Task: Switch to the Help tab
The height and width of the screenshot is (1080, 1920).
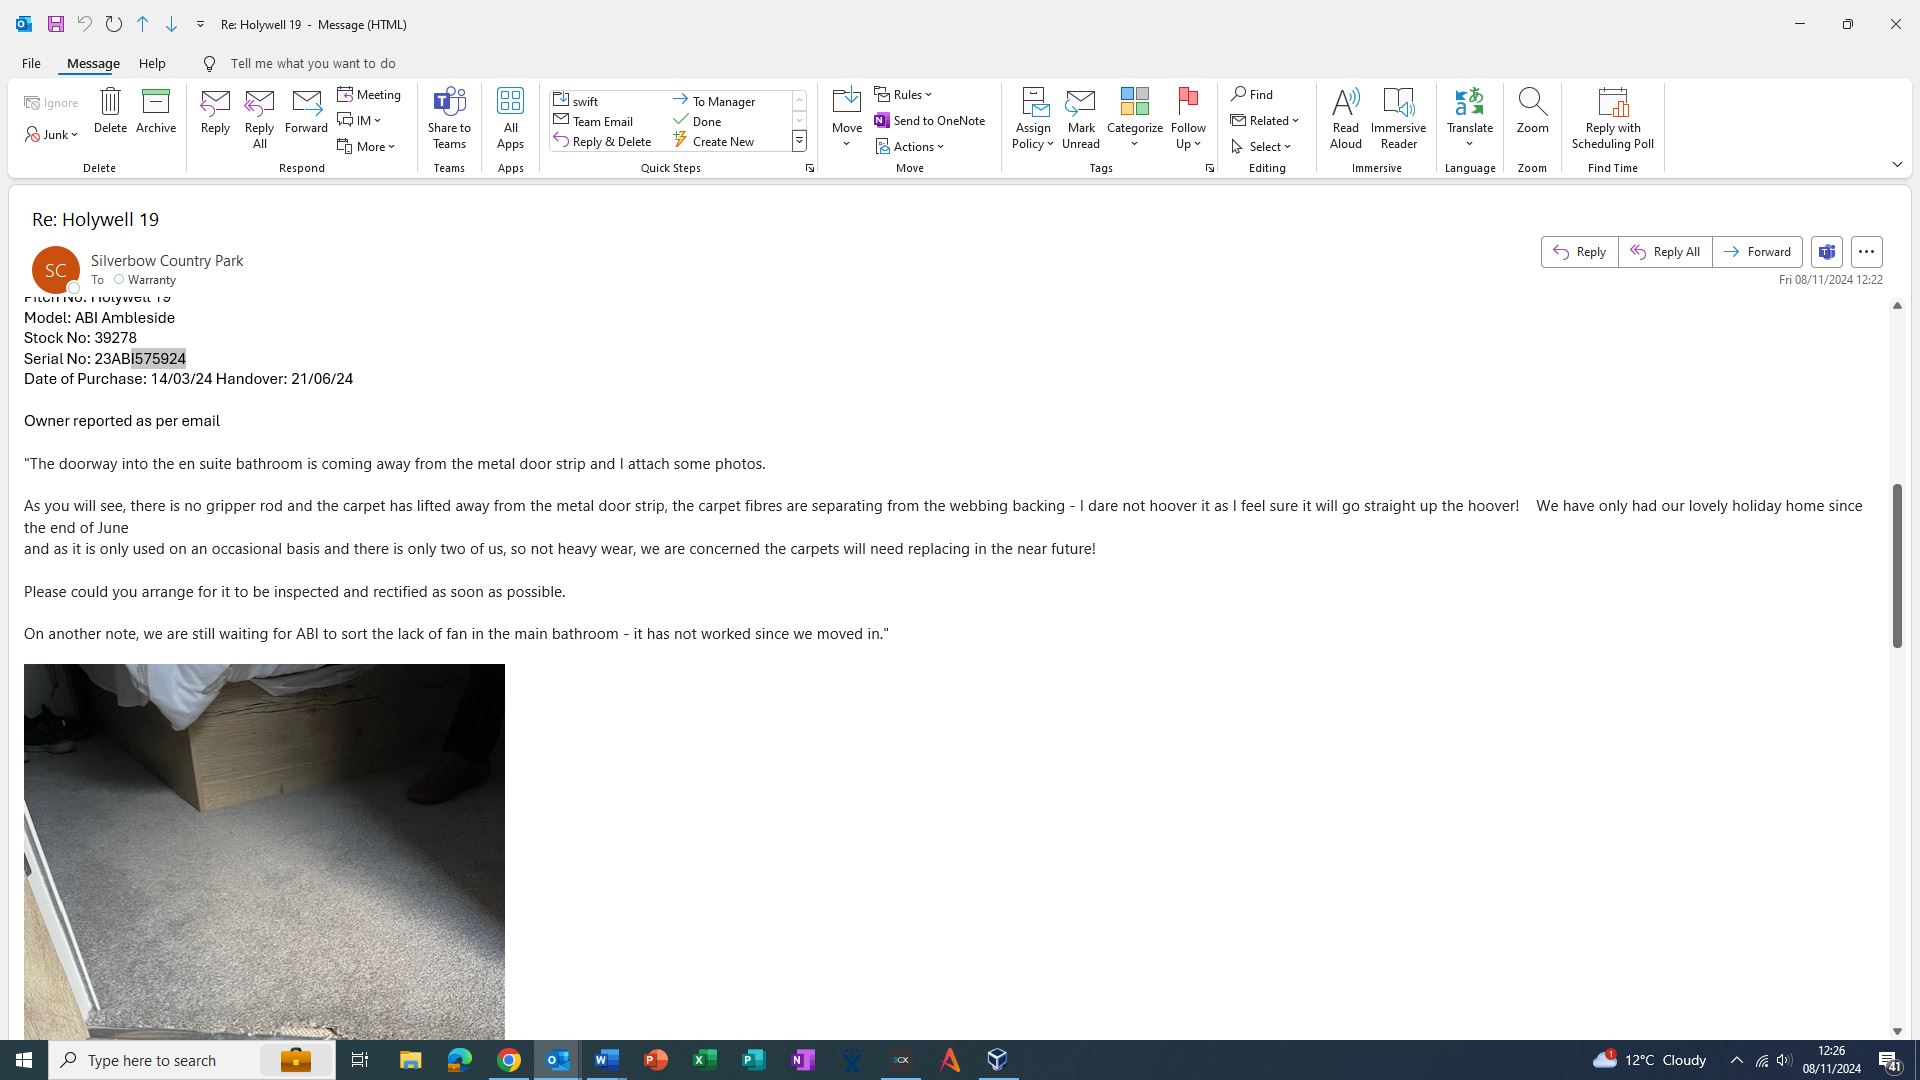Action: click(152, 63)
